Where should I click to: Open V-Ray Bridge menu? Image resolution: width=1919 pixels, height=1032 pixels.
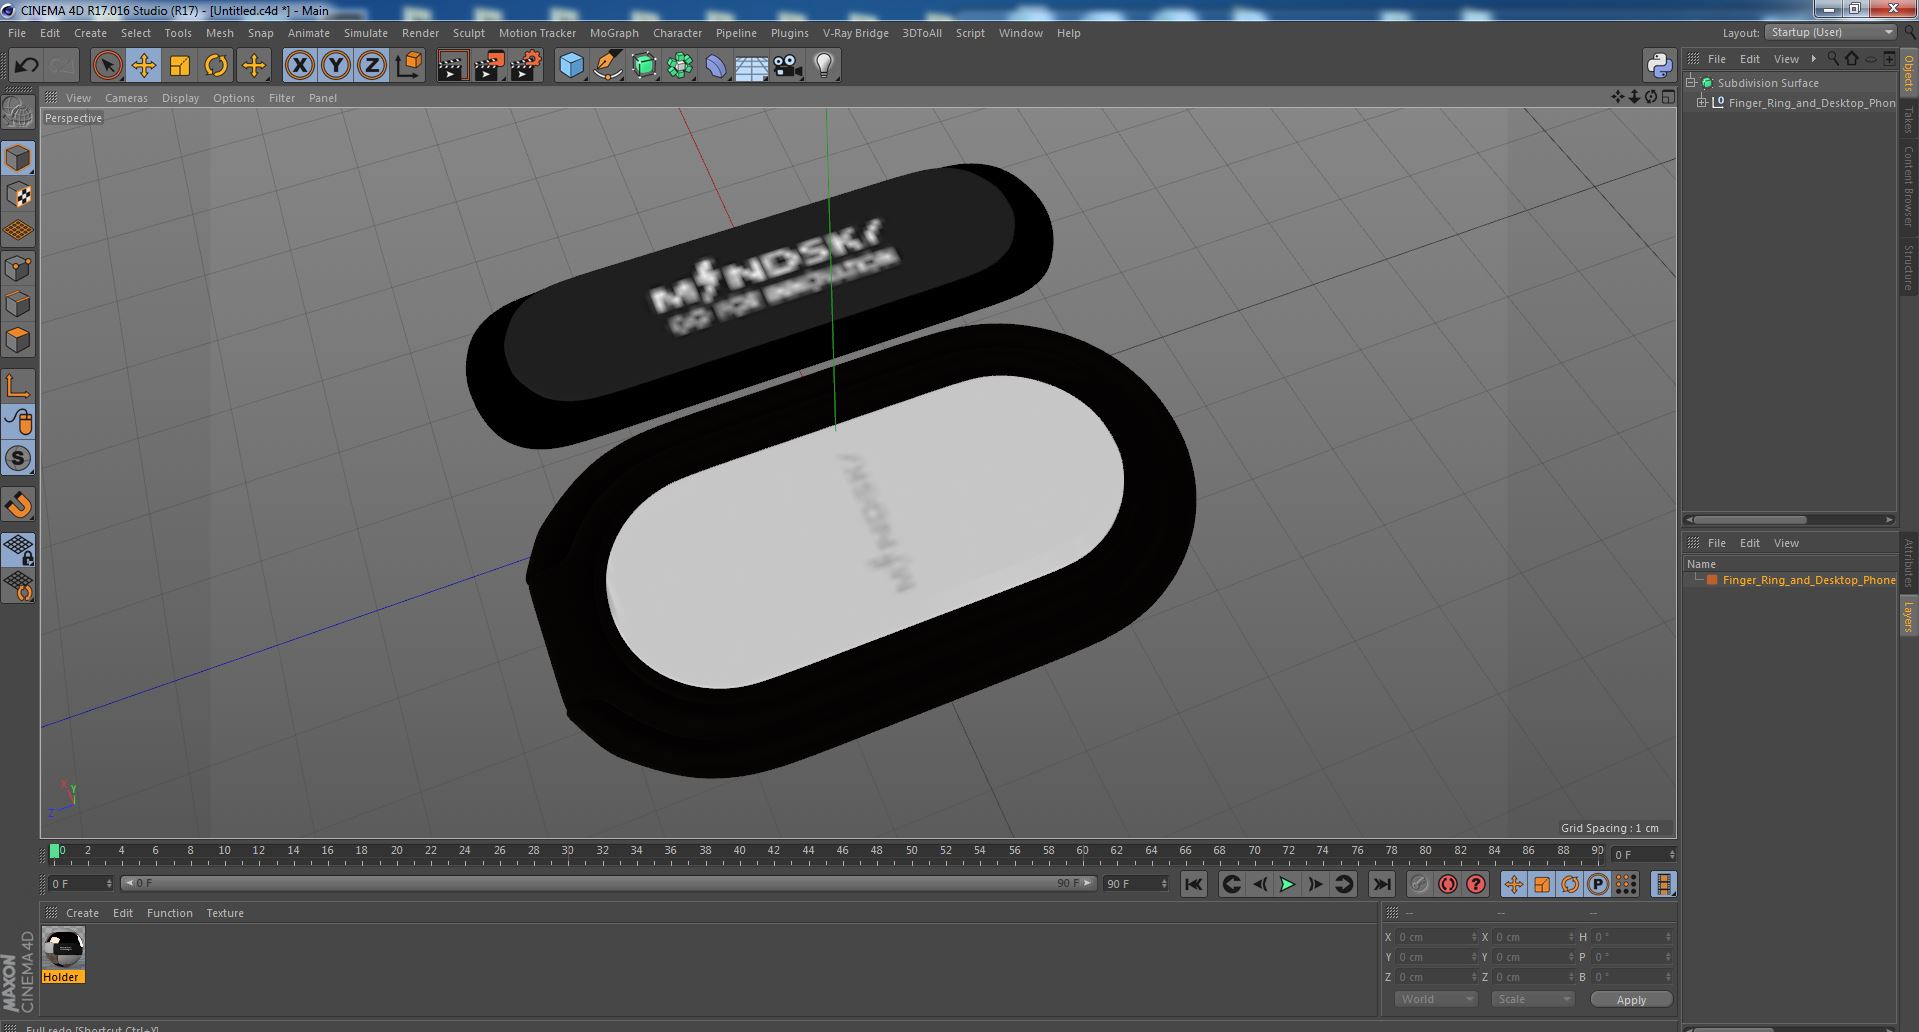point(855,33)
